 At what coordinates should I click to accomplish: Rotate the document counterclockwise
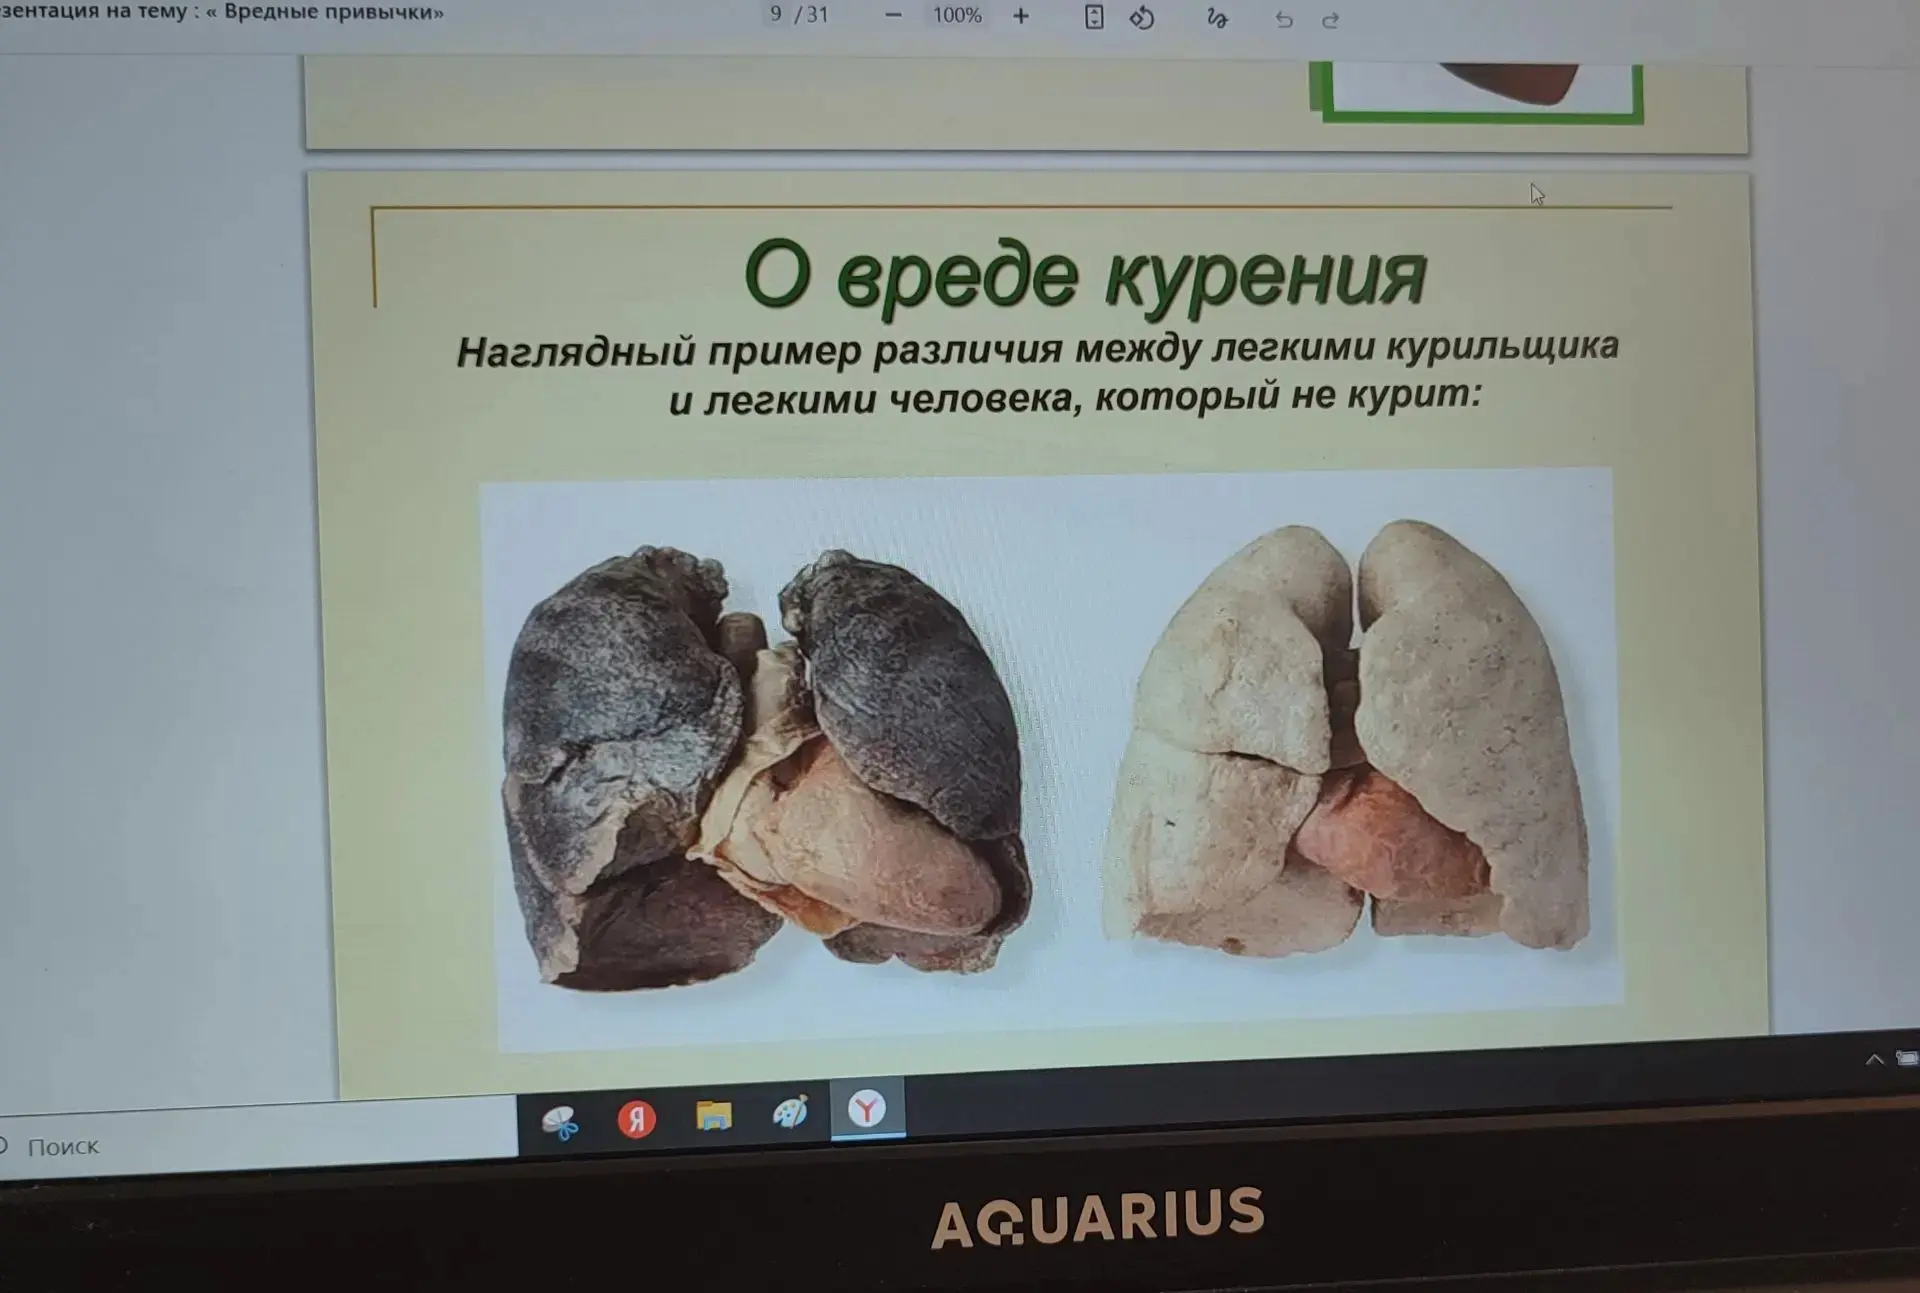tap(1142, 18)
